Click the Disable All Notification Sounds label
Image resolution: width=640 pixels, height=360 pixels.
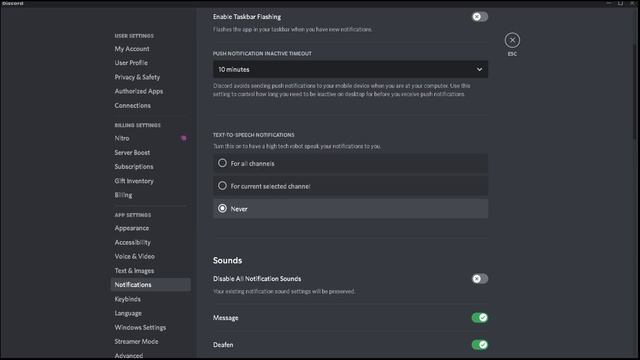coord(257,279)
